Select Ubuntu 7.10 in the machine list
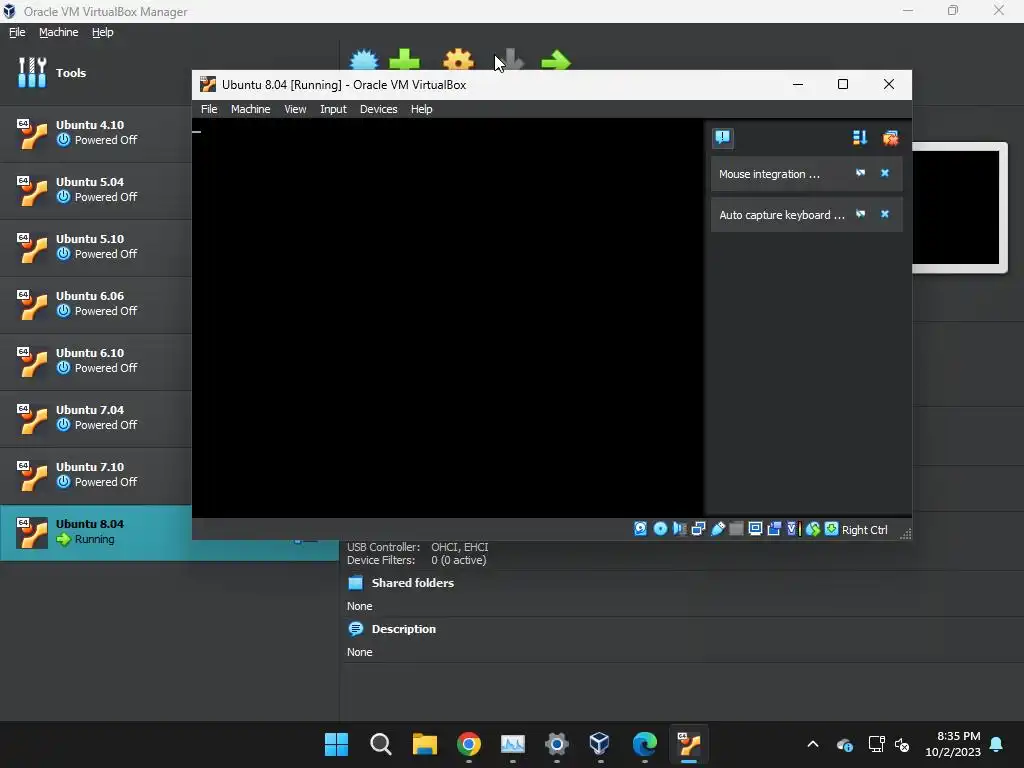This screenshot has height=768, width=1024. [96, 474]
